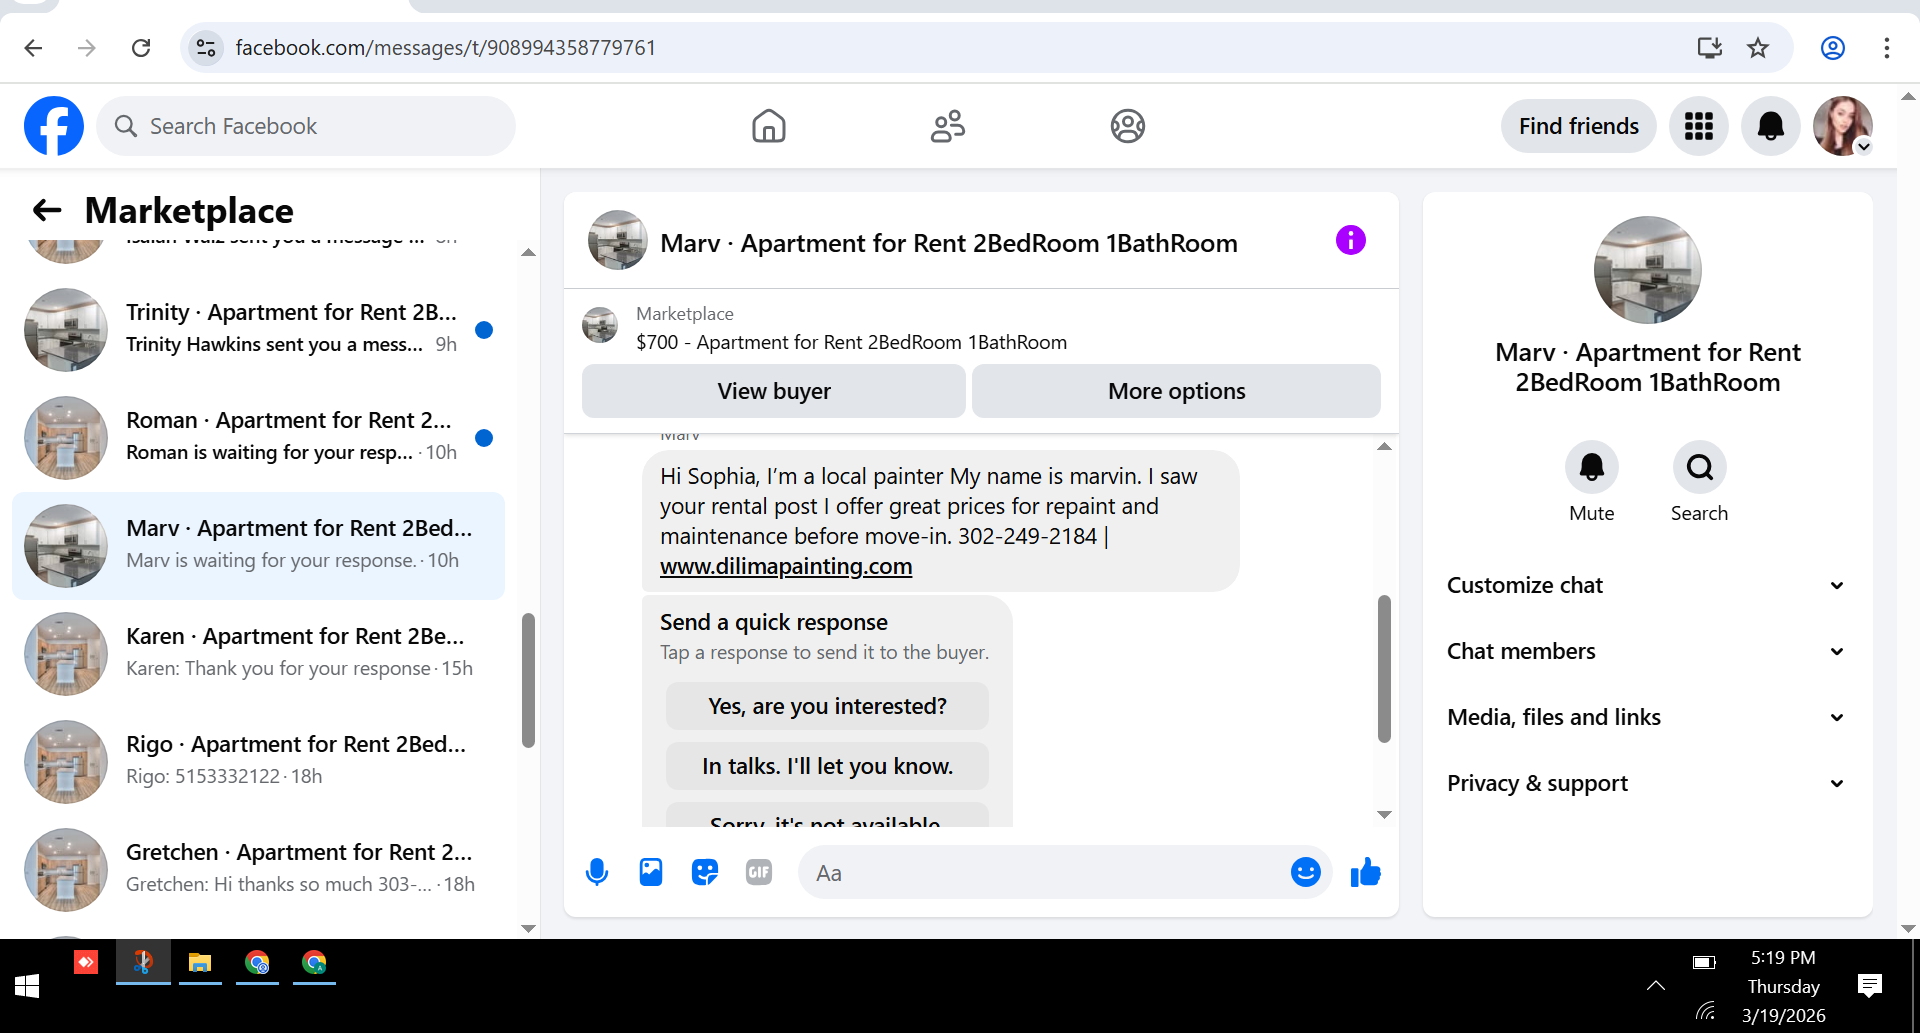Click the install app icon in address bar
Screen dimensions: 1920x1033
(x=1710, y=48)
